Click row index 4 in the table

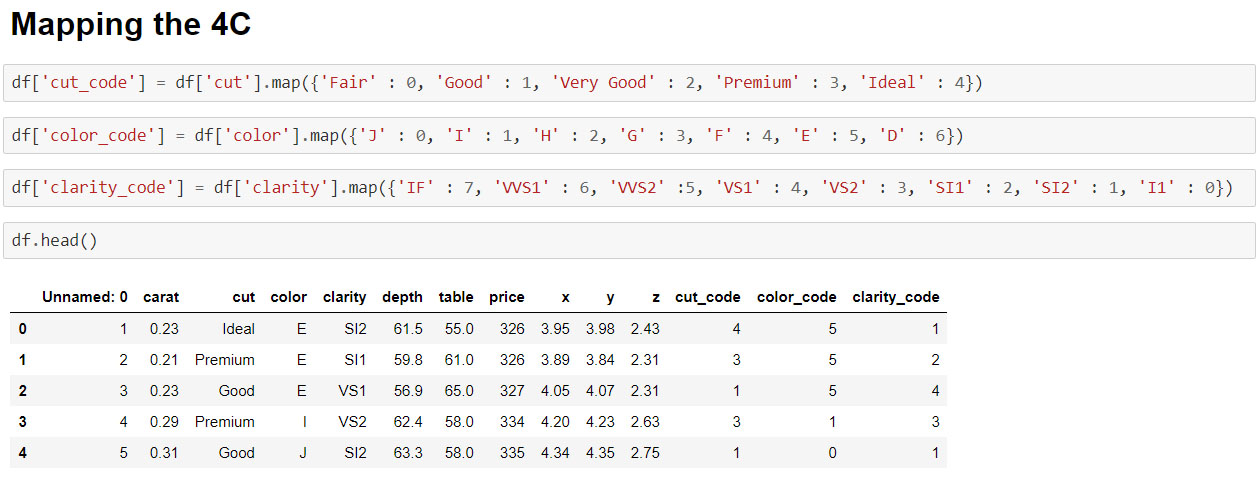tap(22, 453)
